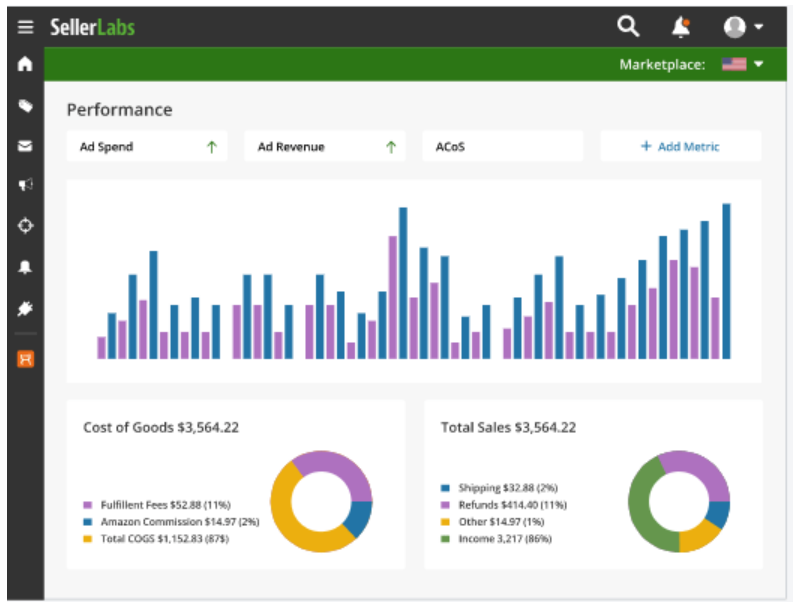Click Fulfillment Fees $52.88 legend text
The height and width of the screenshot is (614, 806).
tap(166, 505)
